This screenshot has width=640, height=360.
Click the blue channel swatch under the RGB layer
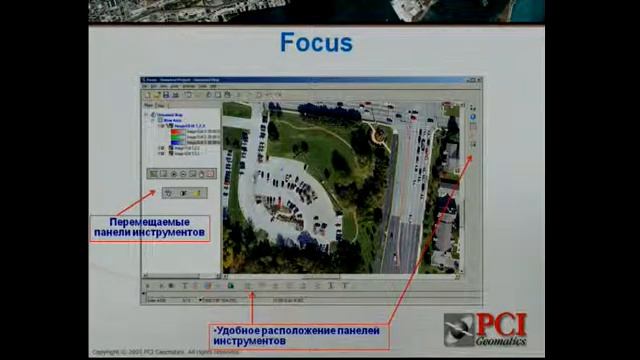pyautogui.click(x=178, y=142)
